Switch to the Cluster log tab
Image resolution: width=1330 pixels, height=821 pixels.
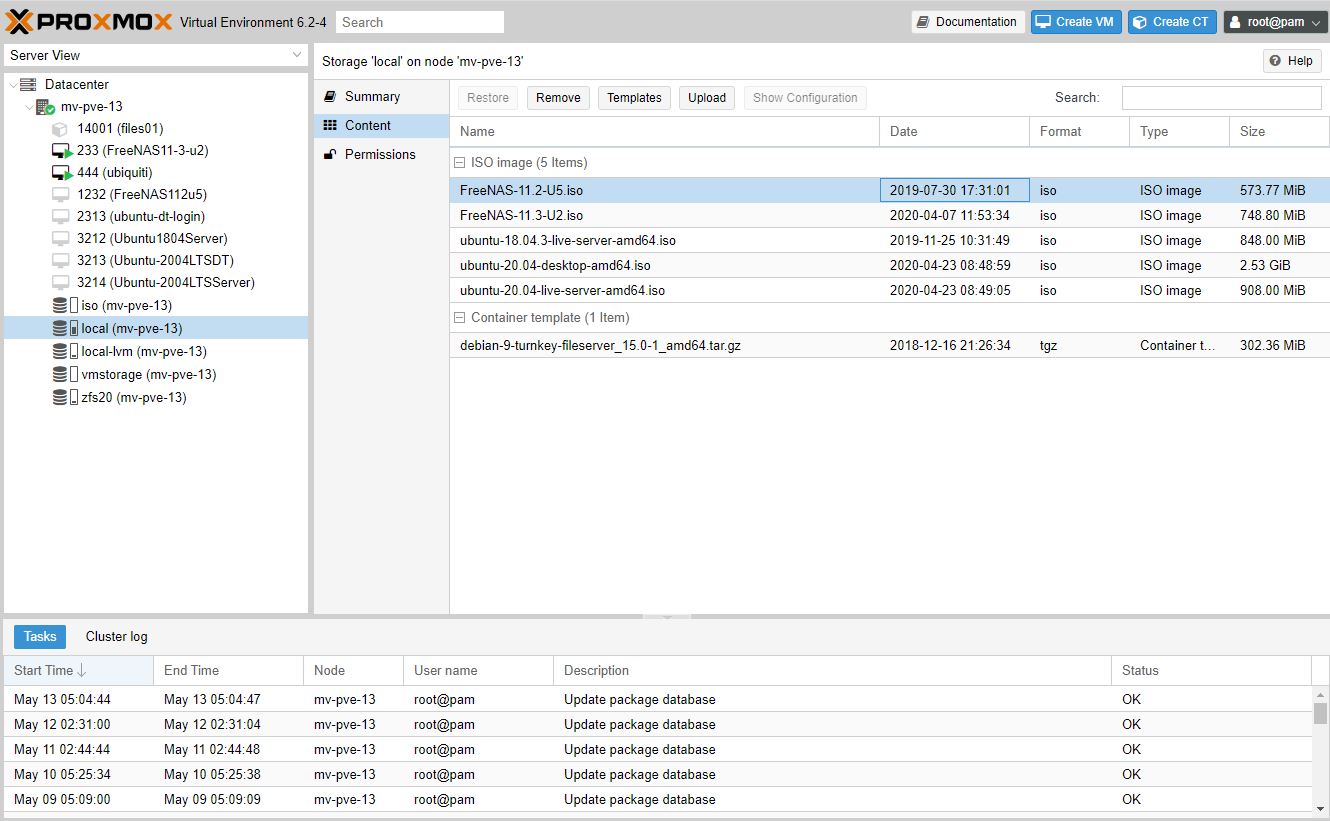tap(116, 637)
